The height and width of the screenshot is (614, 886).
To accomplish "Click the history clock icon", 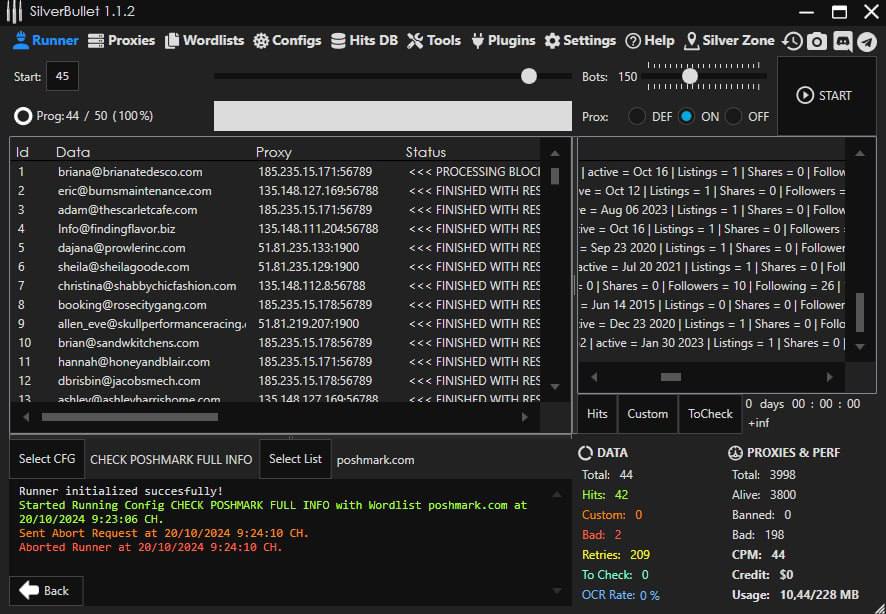I will [792, 41].
